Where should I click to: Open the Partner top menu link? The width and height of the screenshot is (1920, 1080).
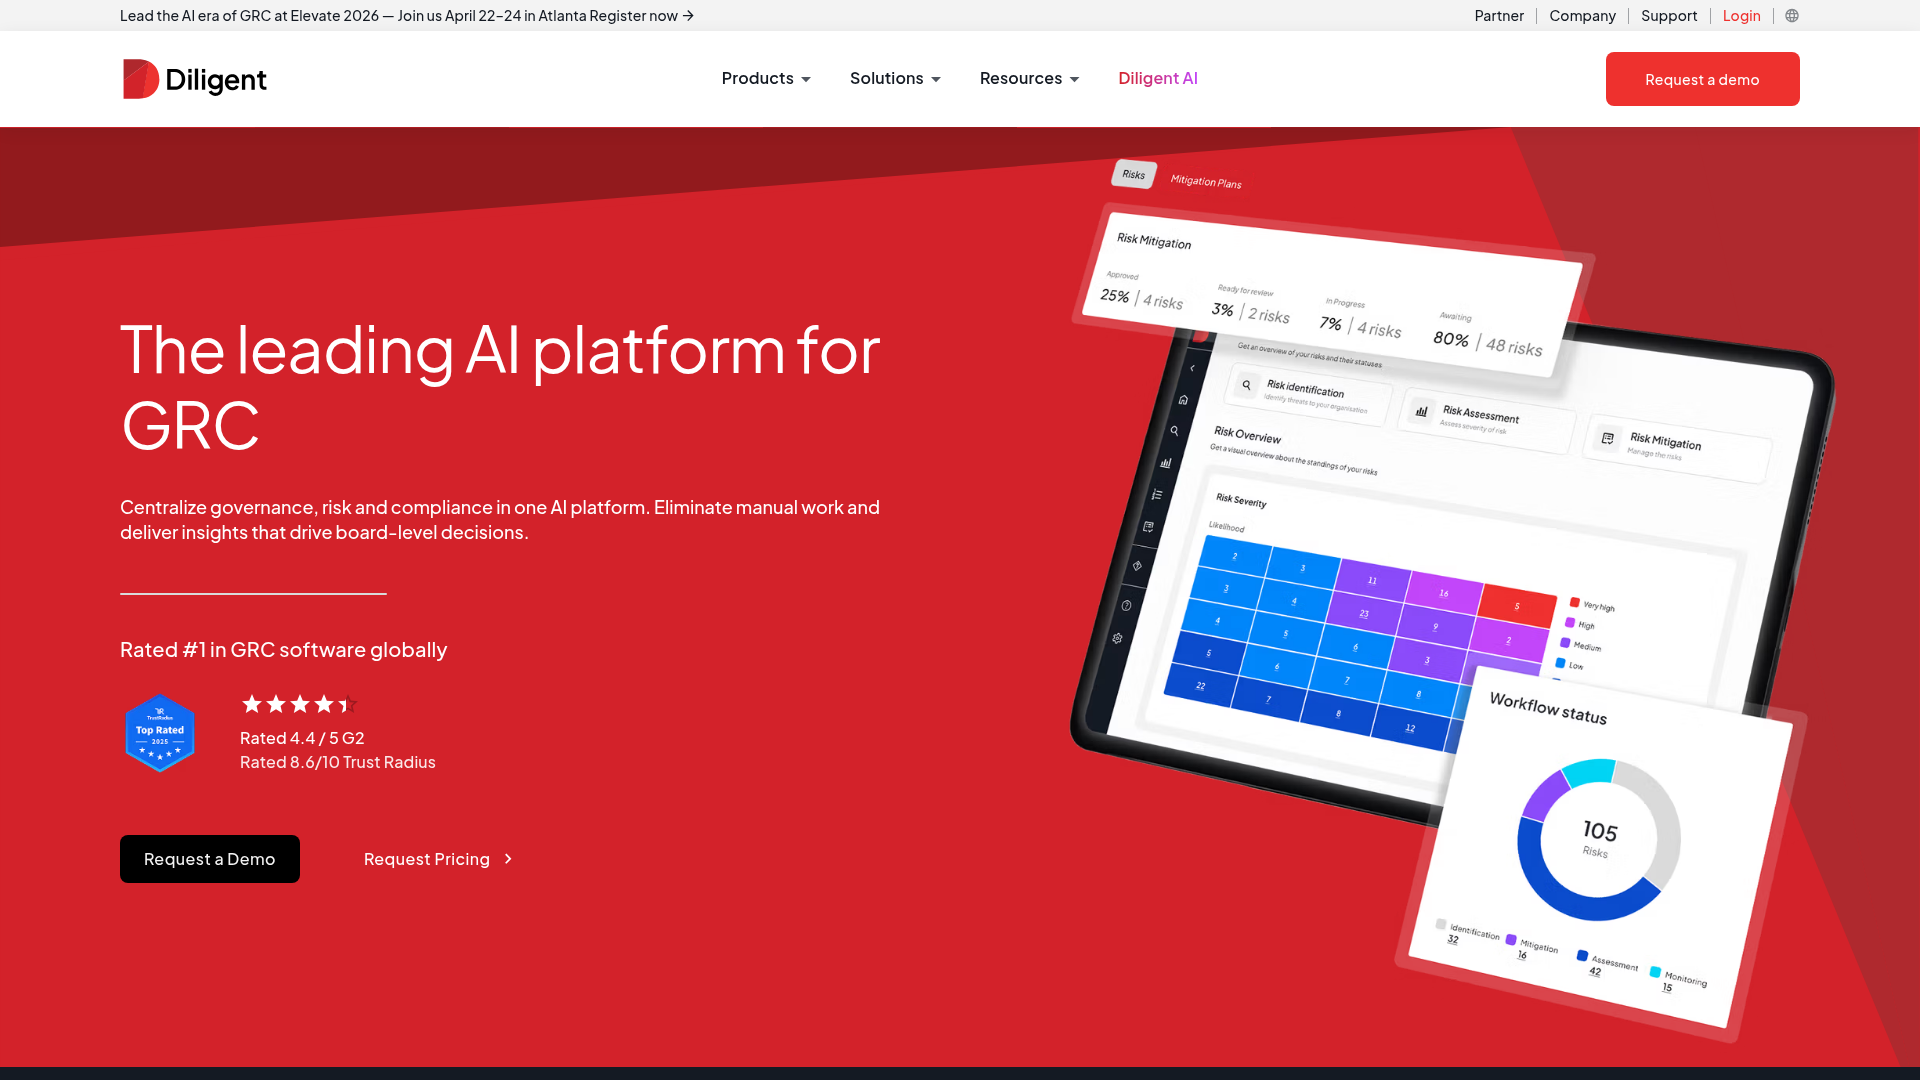(x=1499, y=16)
